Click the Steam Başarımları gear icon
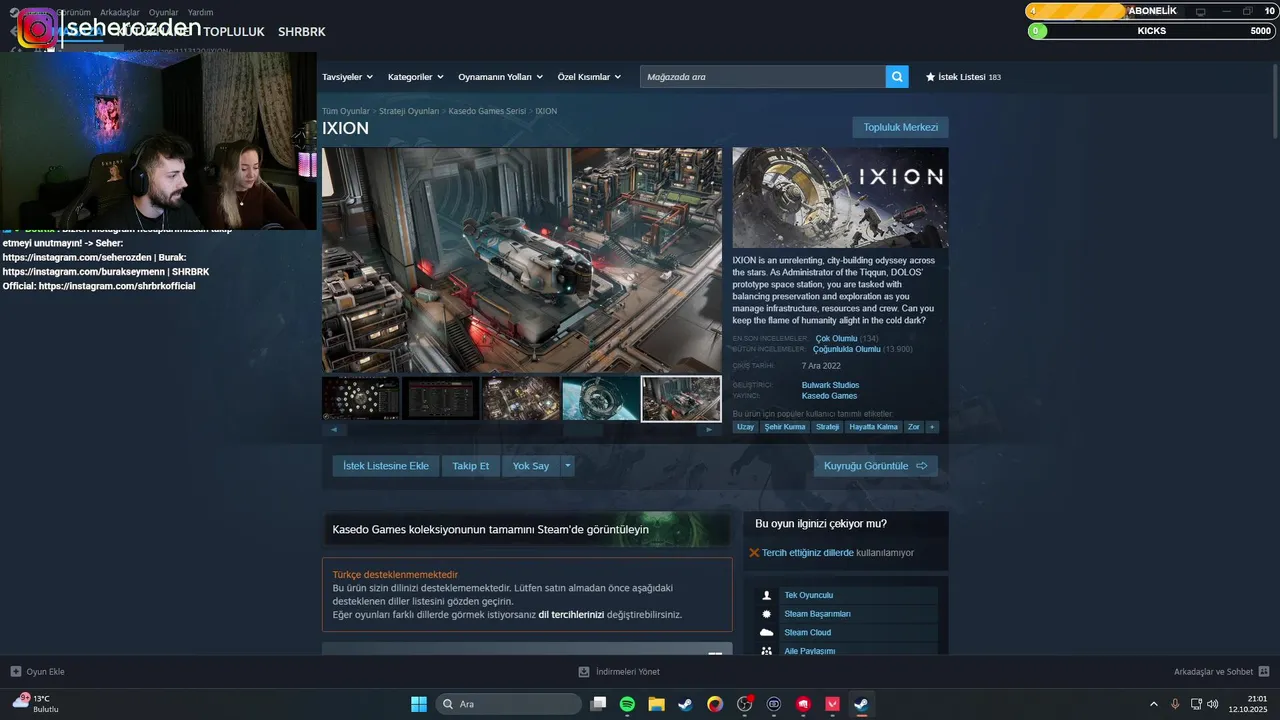 pyautogui.click(x=767, y=614)
